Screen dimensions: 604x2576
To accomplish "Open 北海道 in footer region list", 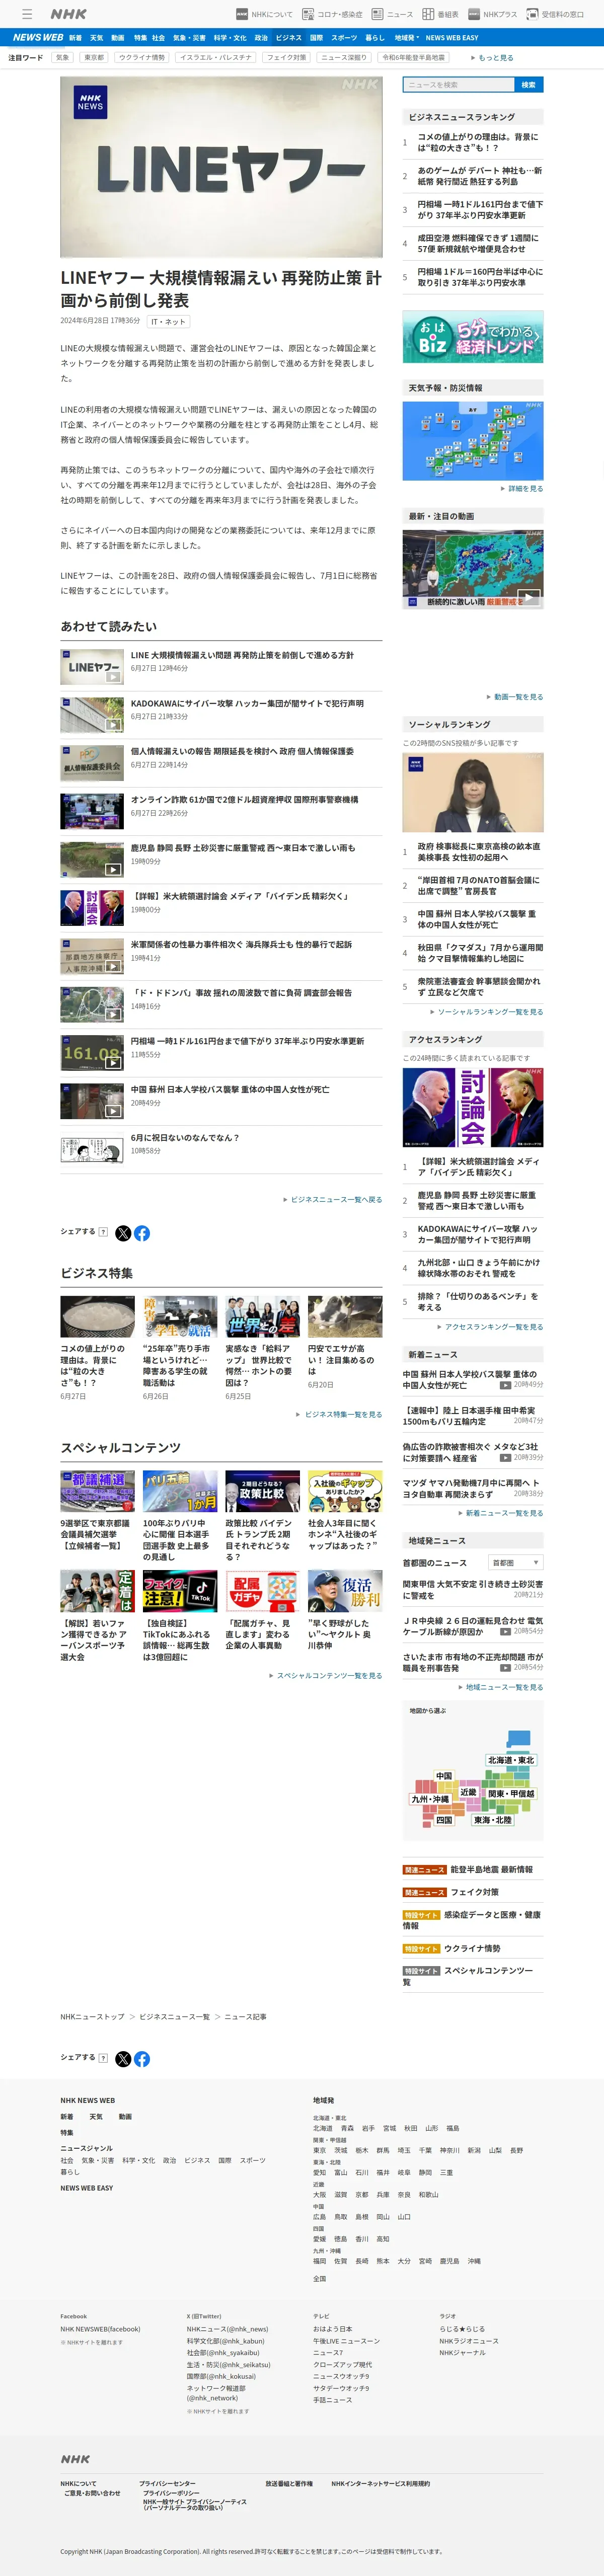I will click(322, 2128).
